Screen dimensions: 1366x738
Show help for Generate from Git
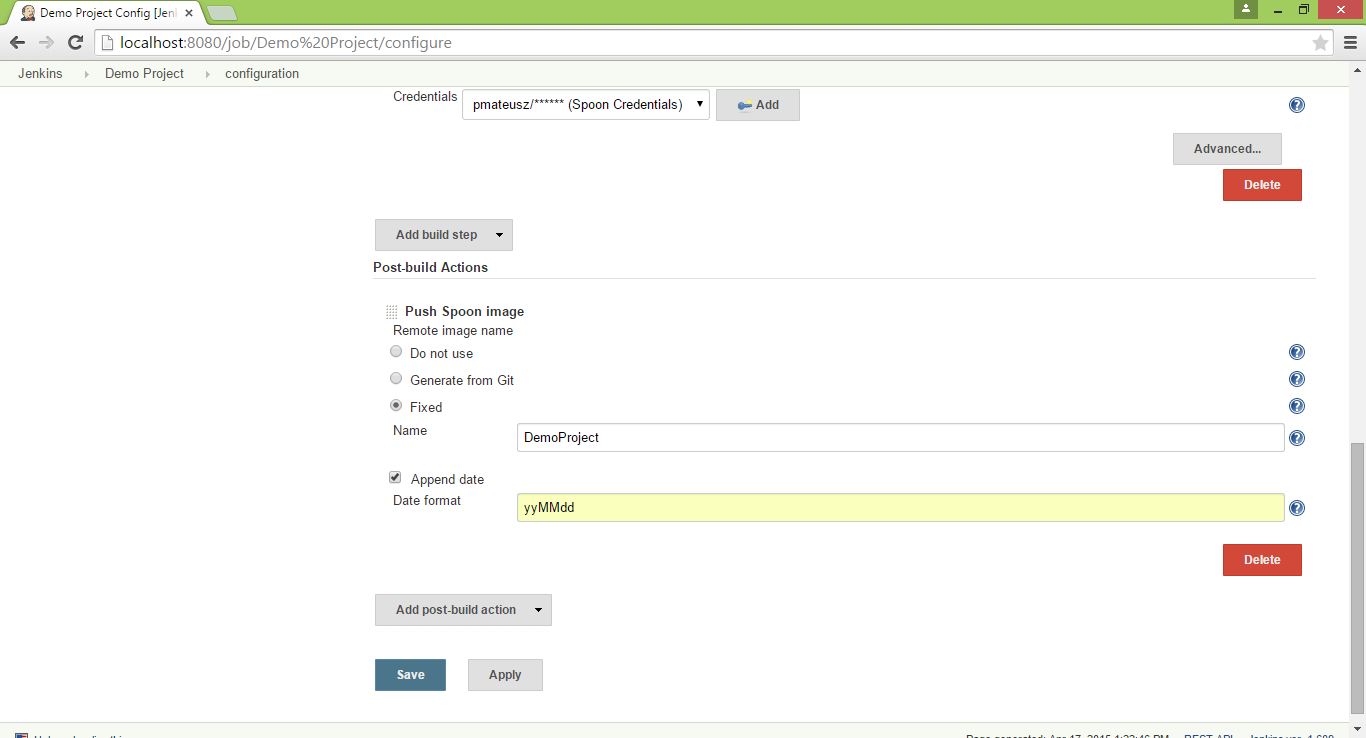tap(1297, 379)
